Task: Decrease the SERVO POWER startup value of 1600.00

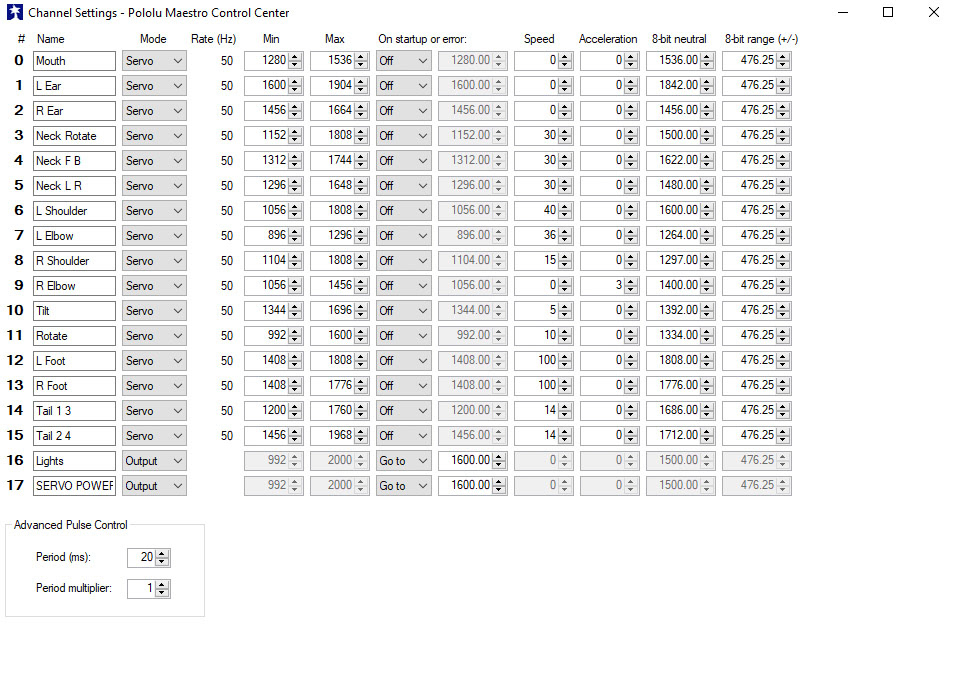Action: pos(499,490)
